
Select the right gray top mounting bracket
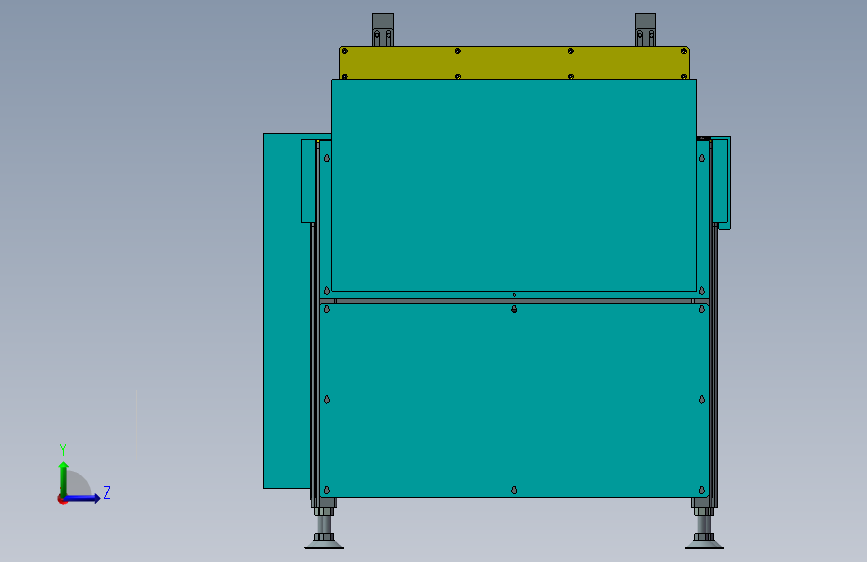[645, 30]
